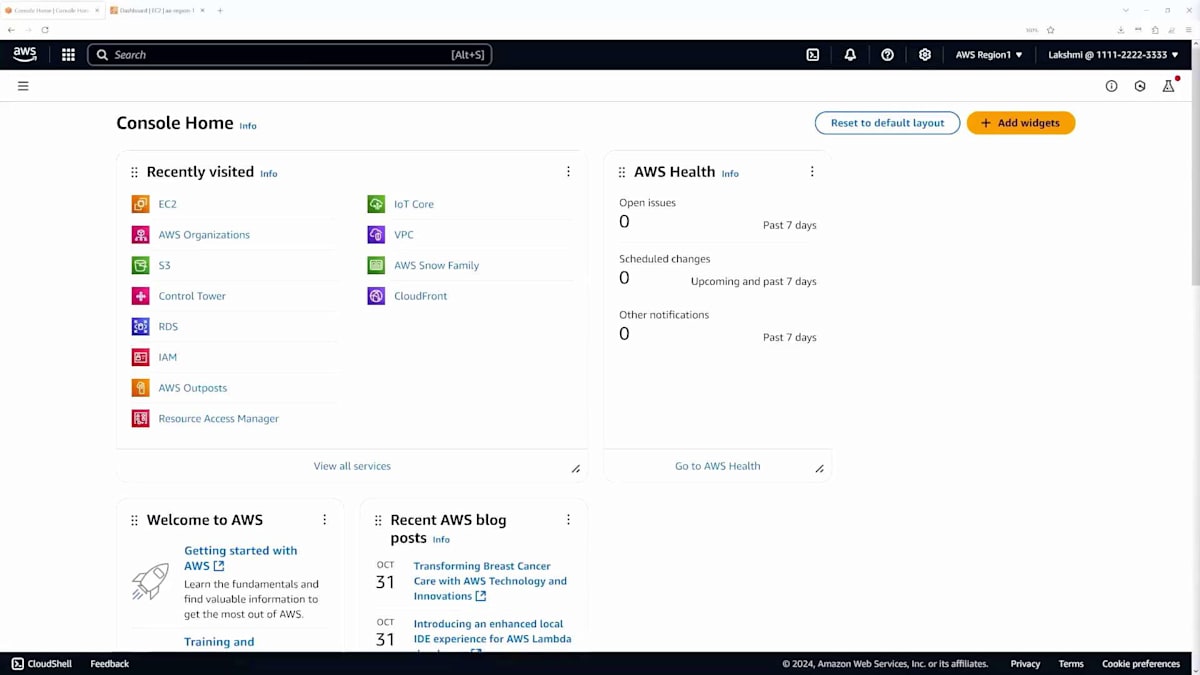Click the browser back arrow
This screenshot has width=1200, height=675.
[x=11, y=30]
